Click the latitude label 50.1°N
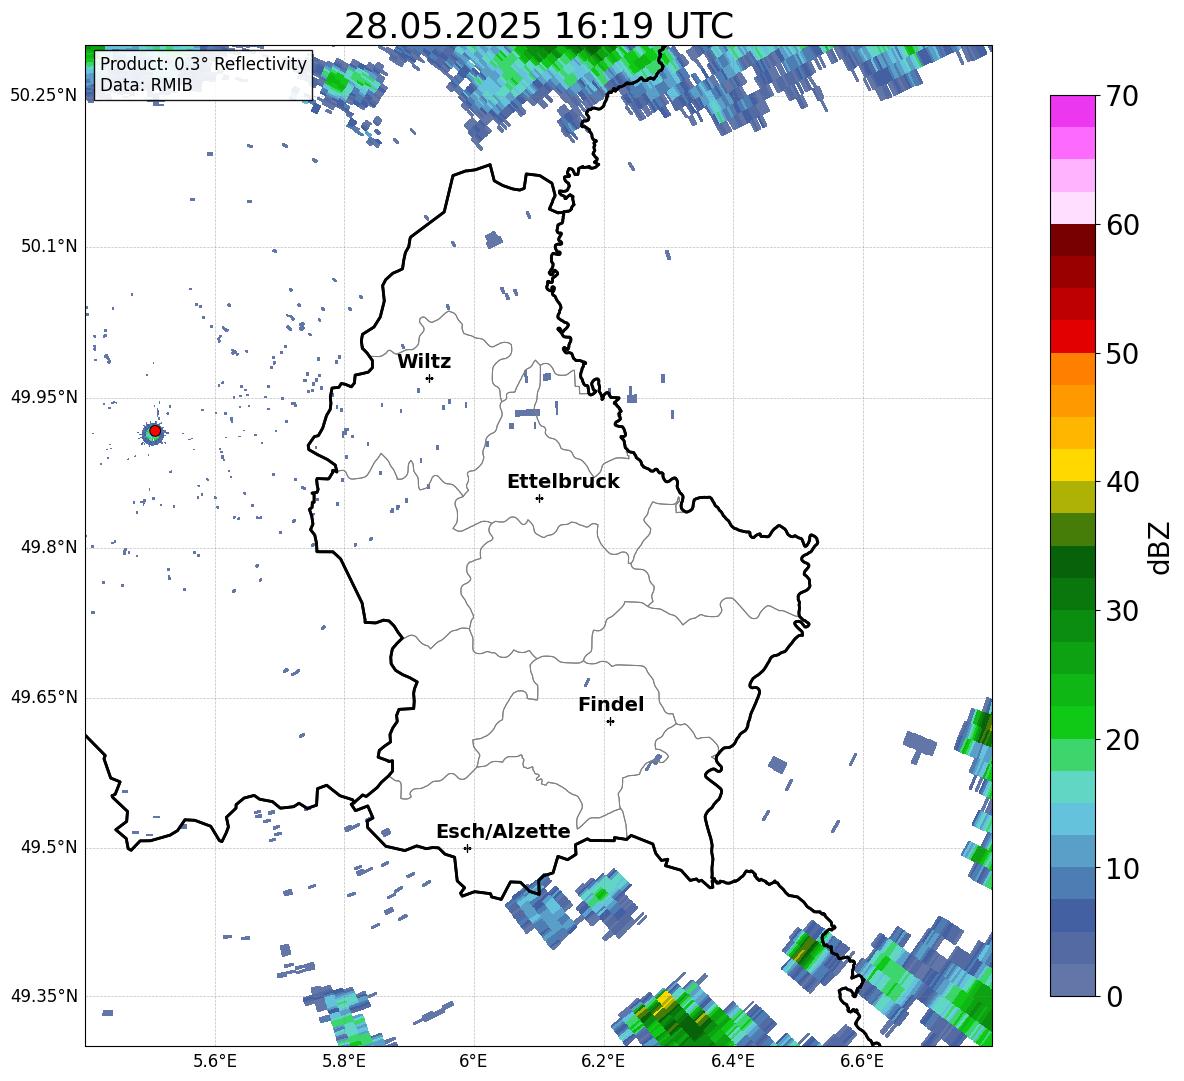The image size is (1184, 1081). pos(49,246)
